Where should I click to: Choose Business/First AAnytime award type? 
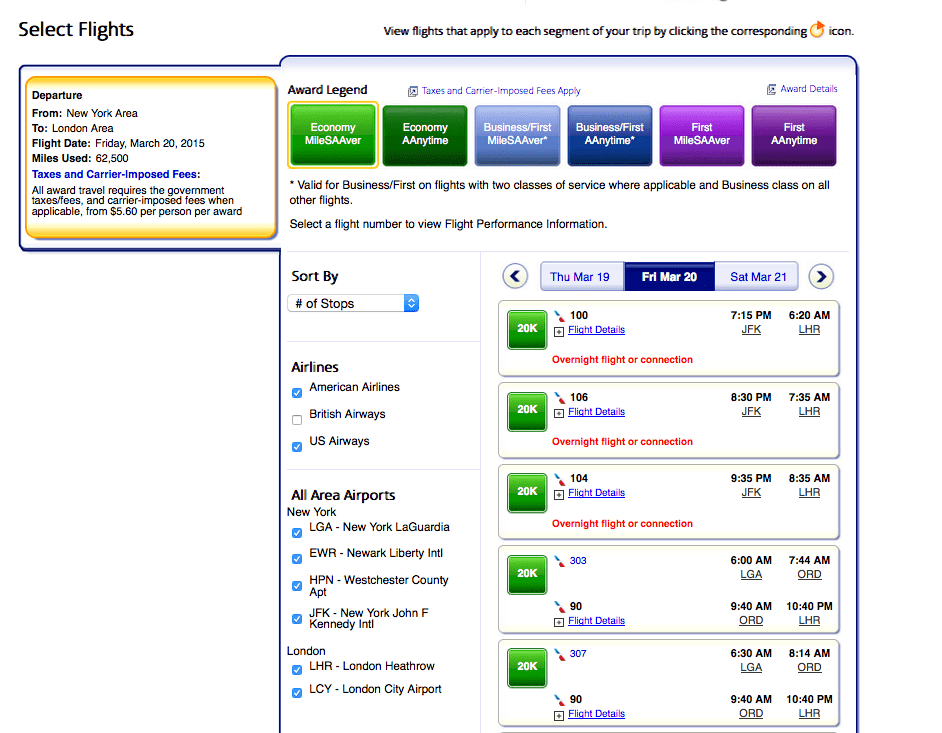click(610, 135)
